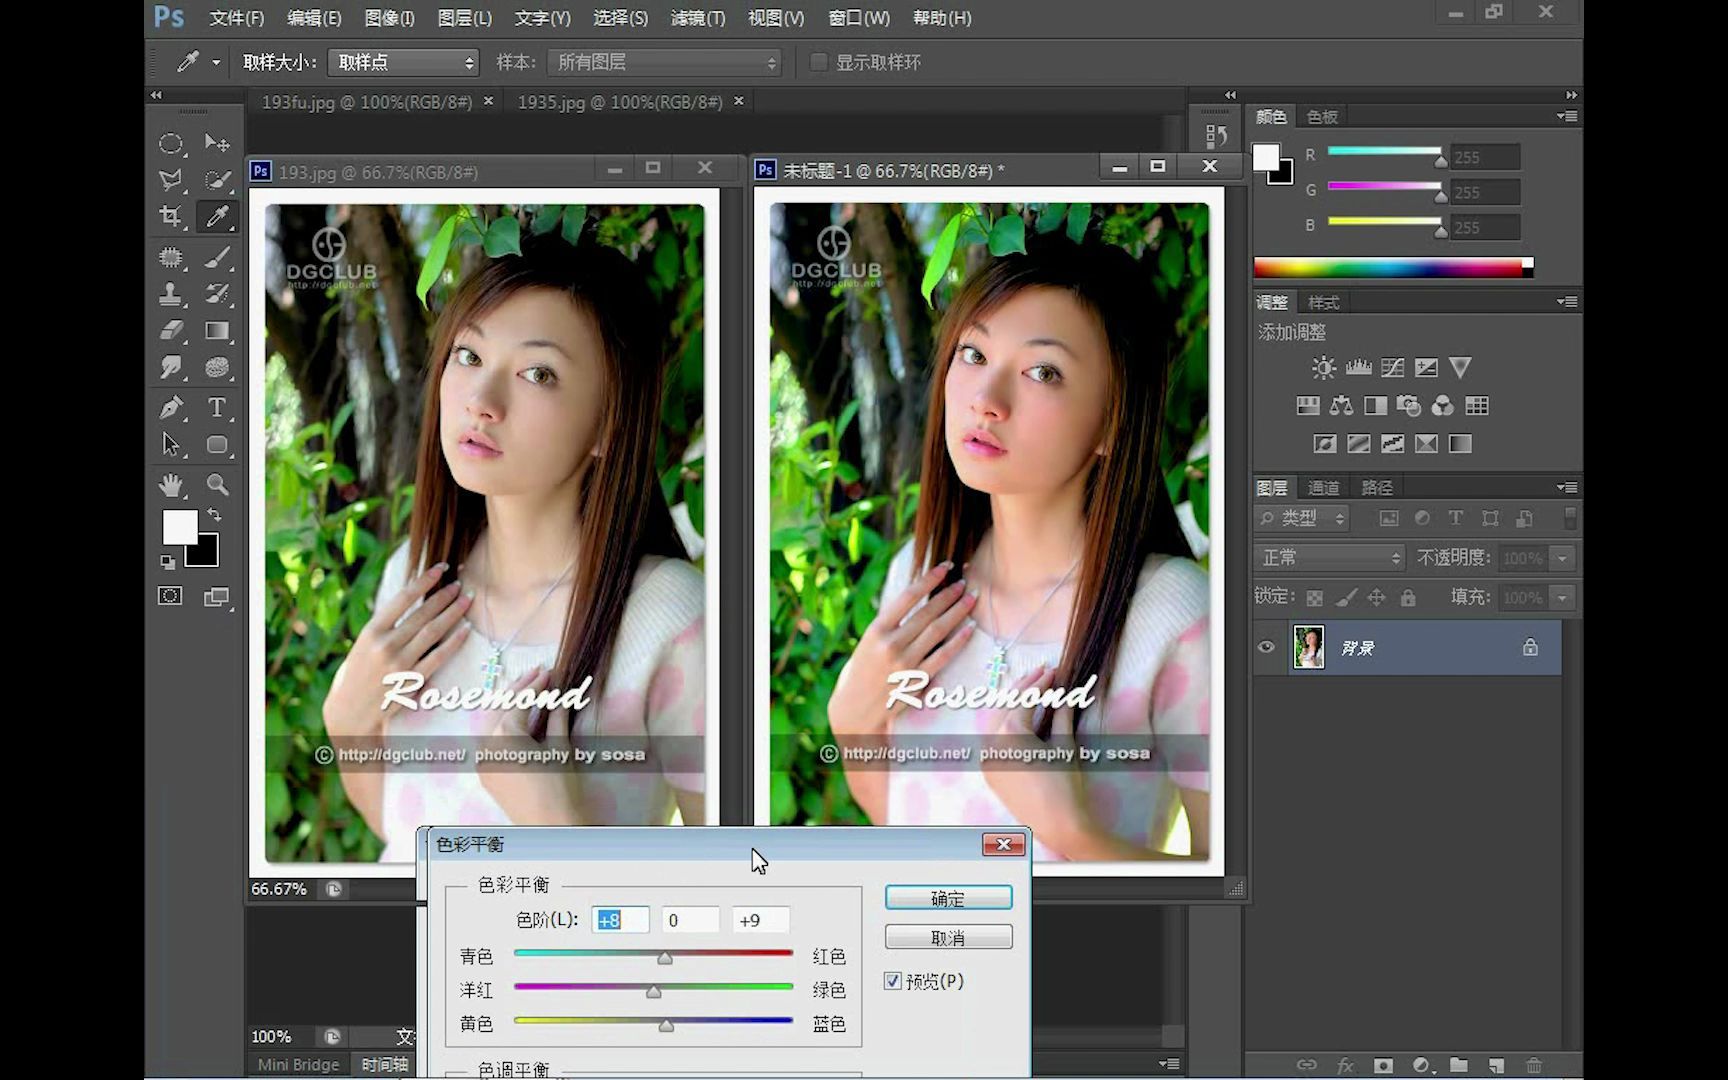Hide the 背景 layer eye icon

(1267, 647)
